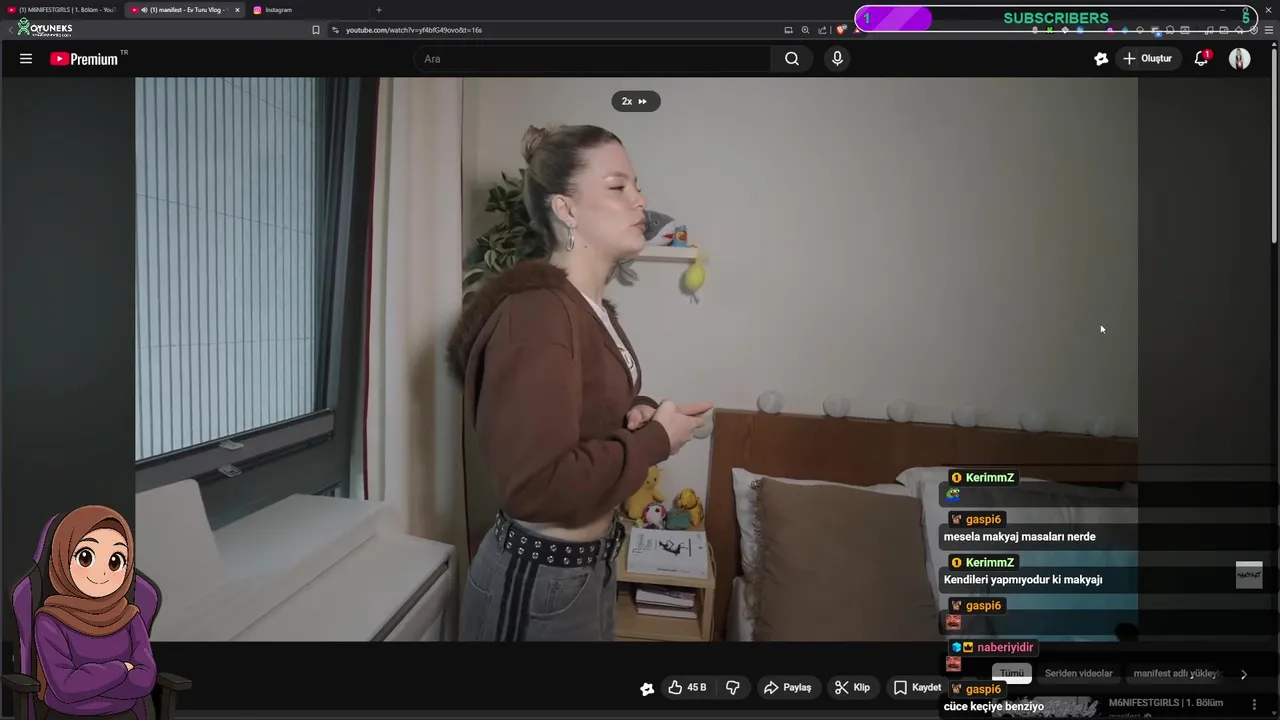
Task: Open the browser hamburger menu
Action: pyautogui.click(x=1270, y=30)
